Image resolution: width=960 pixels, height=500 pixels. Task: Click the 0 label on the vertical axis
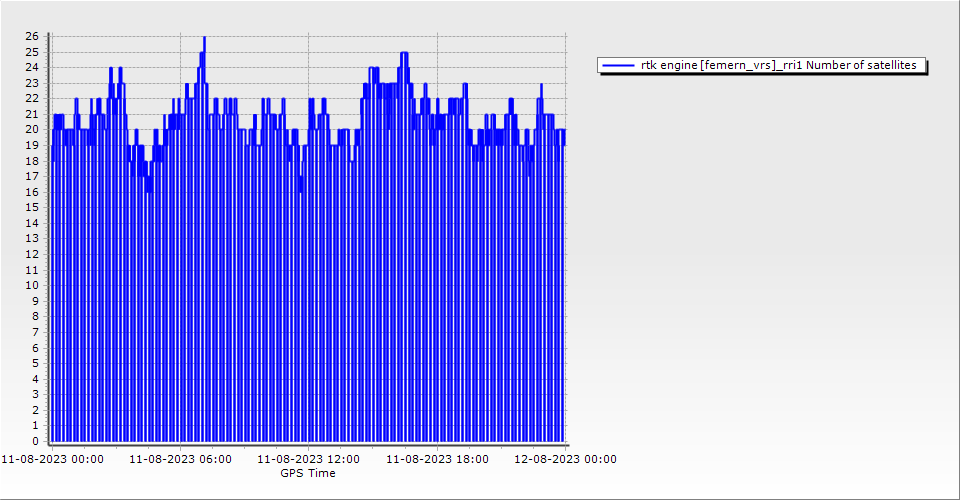[x=35, y=441]
